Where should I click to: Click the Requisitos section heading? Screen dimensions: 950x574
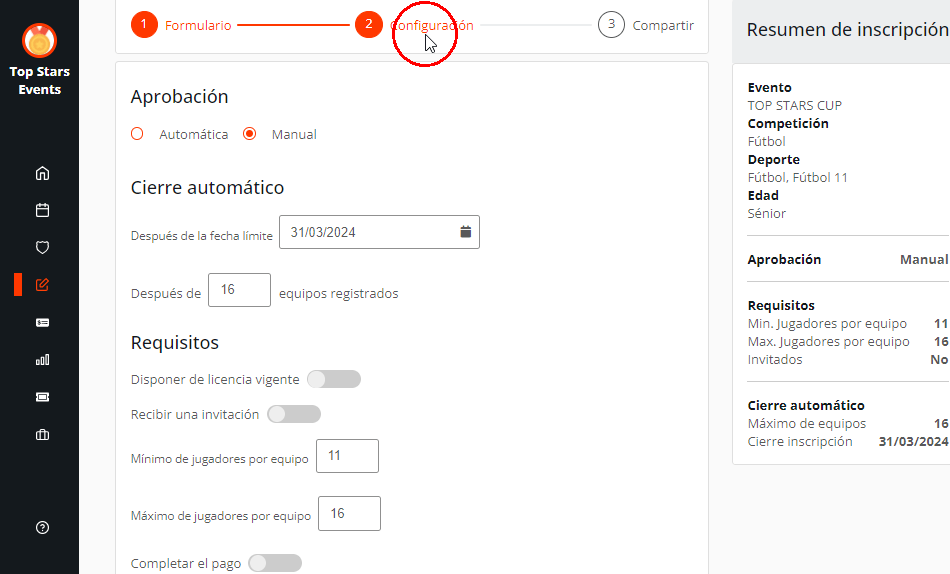(x=174, y=342)
